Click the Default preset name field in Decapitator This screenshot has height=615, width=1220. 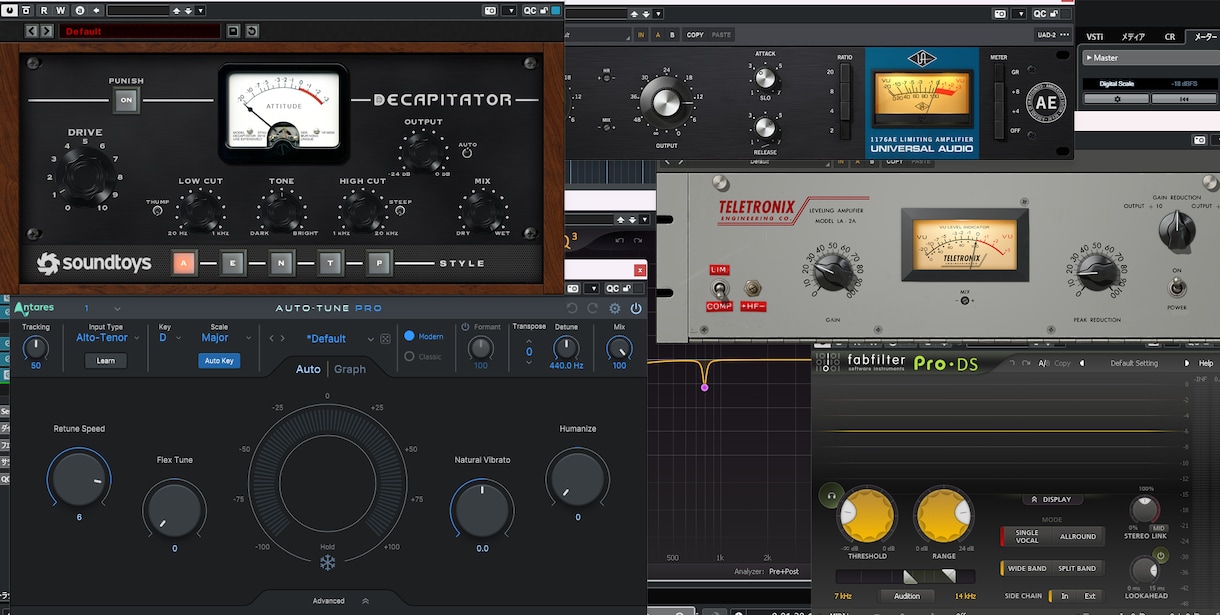139,31
